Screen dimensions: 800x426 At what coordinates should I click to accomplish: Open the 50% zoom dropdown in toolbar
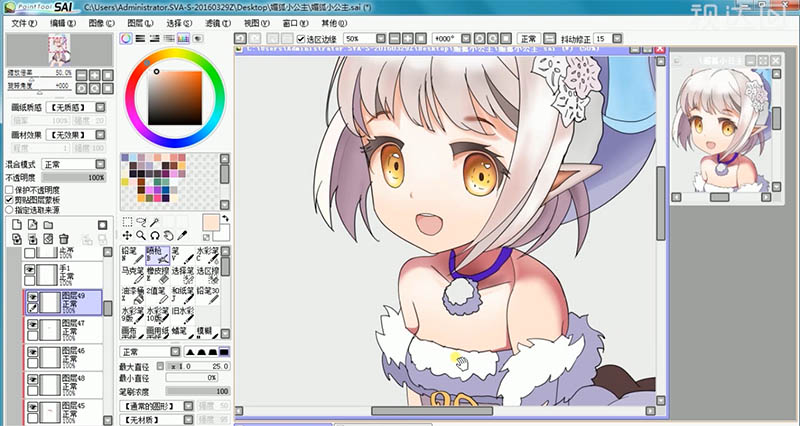381,39
